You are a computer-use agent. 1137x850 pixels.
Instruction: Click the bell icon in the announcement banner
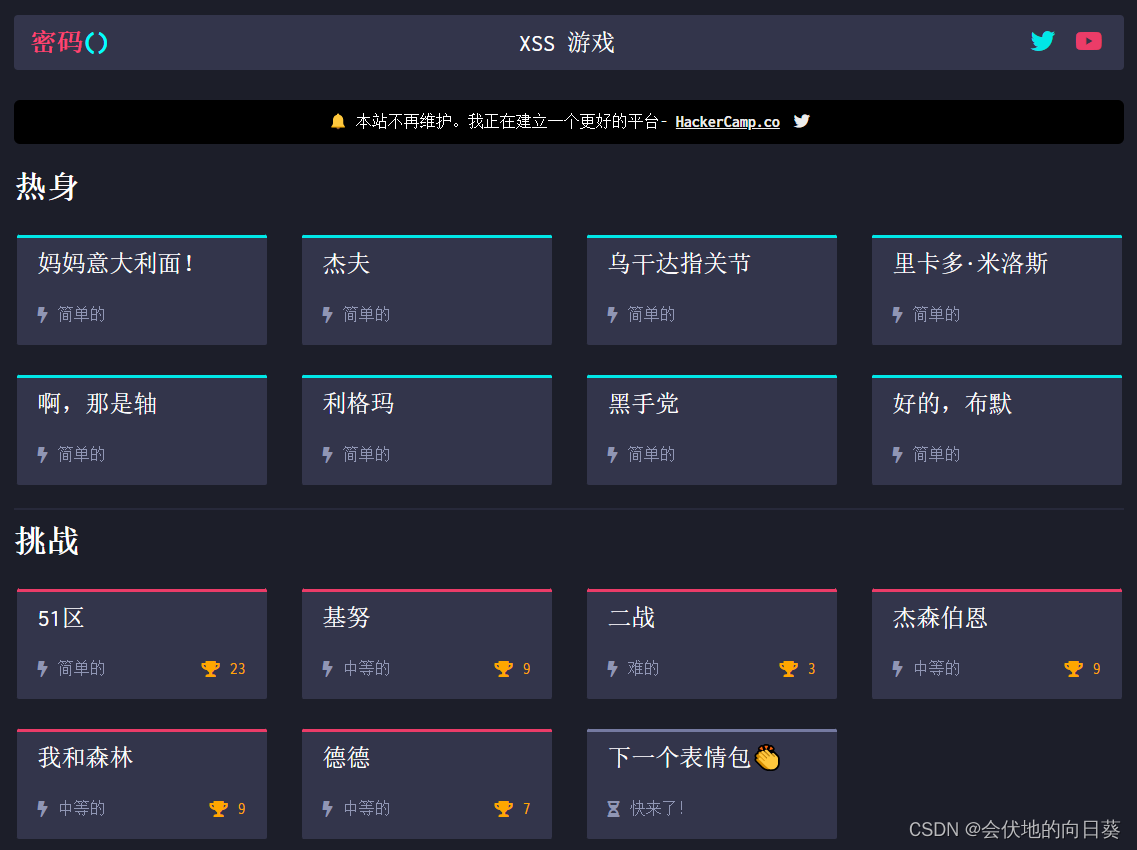(x=338, y=121)
